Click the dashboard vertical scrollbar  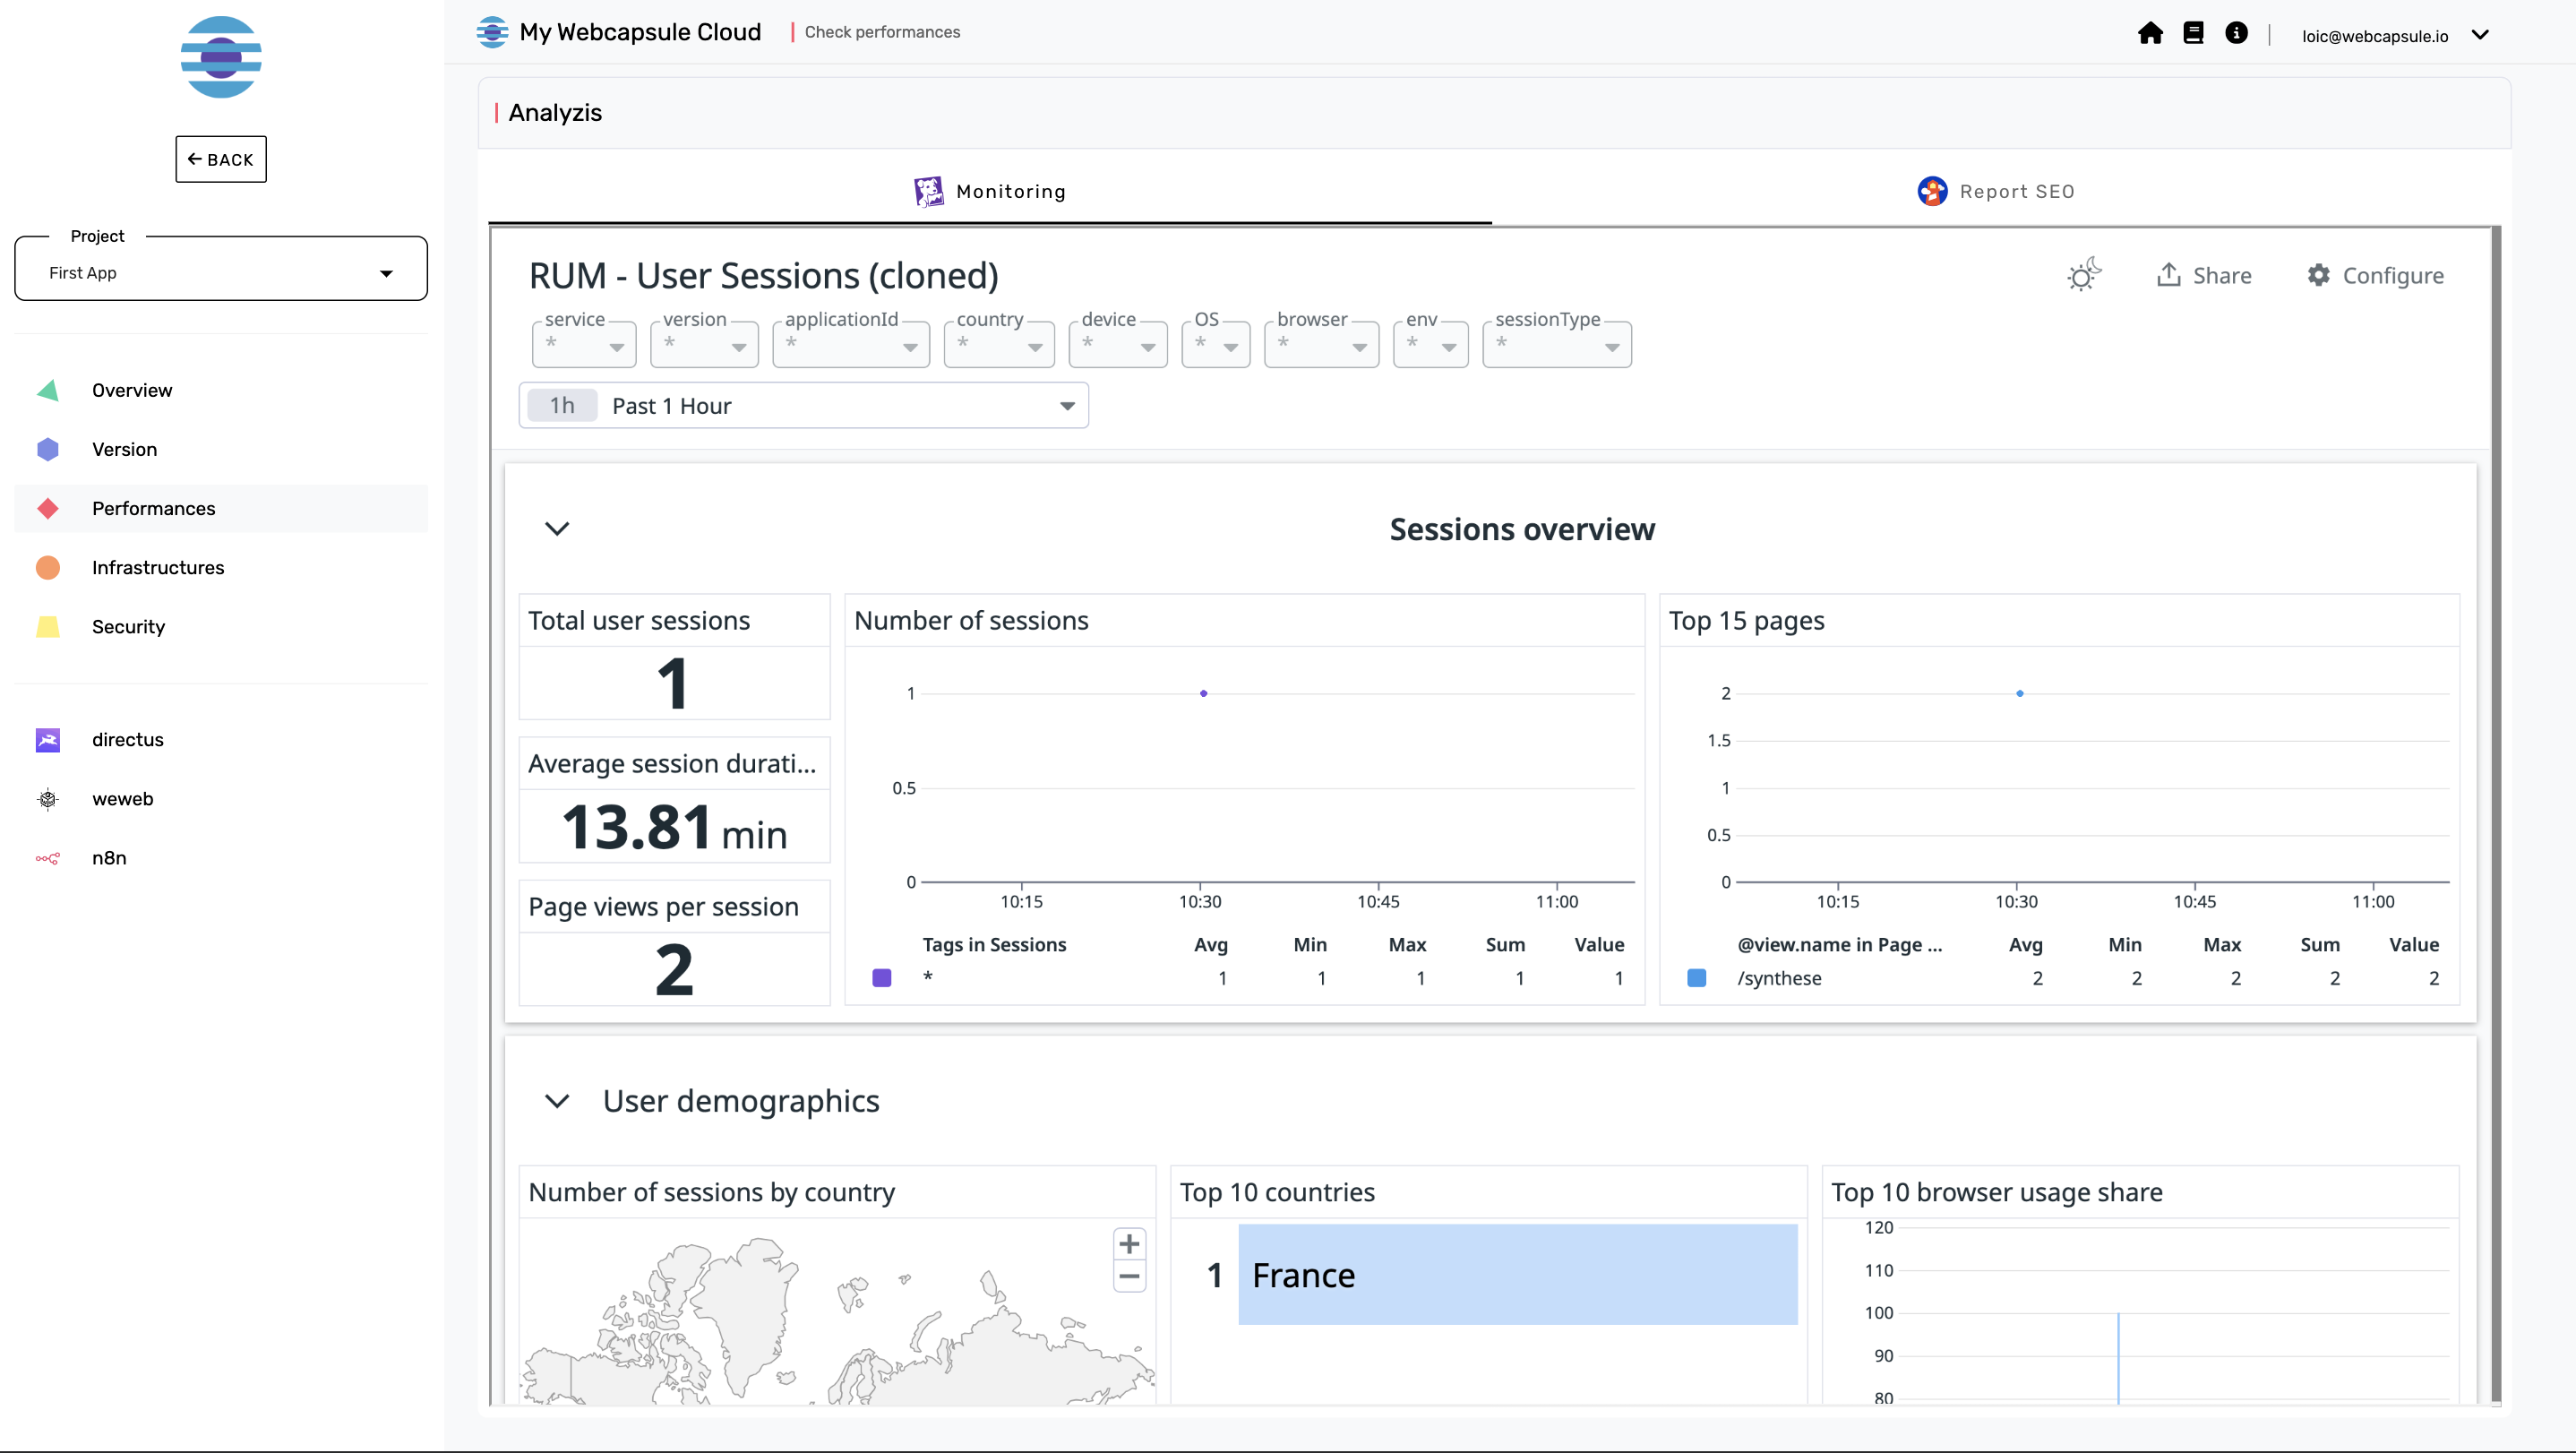click(2496, 815)
